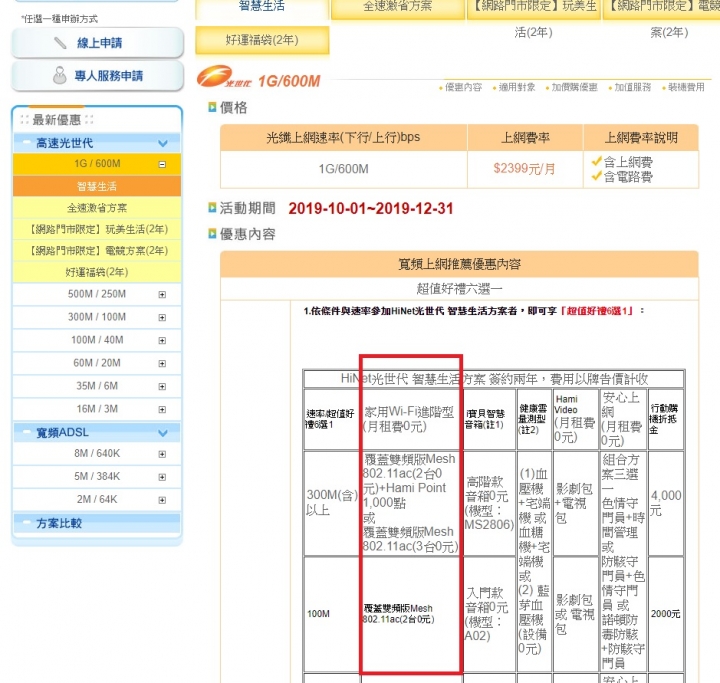The width and height of the screenshot is (720, 683).
Task: Jump to the 優惠內容 anchor link
Action: pyautogui.click(x=463, y=87)
